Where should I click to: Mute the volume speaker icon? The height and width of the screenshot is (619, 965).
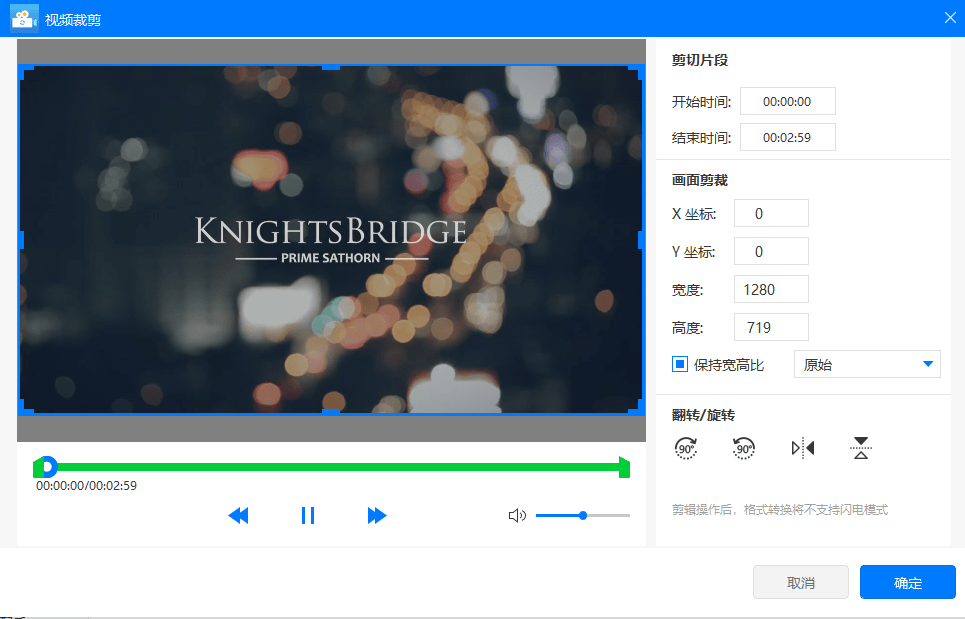pos(517,516)
